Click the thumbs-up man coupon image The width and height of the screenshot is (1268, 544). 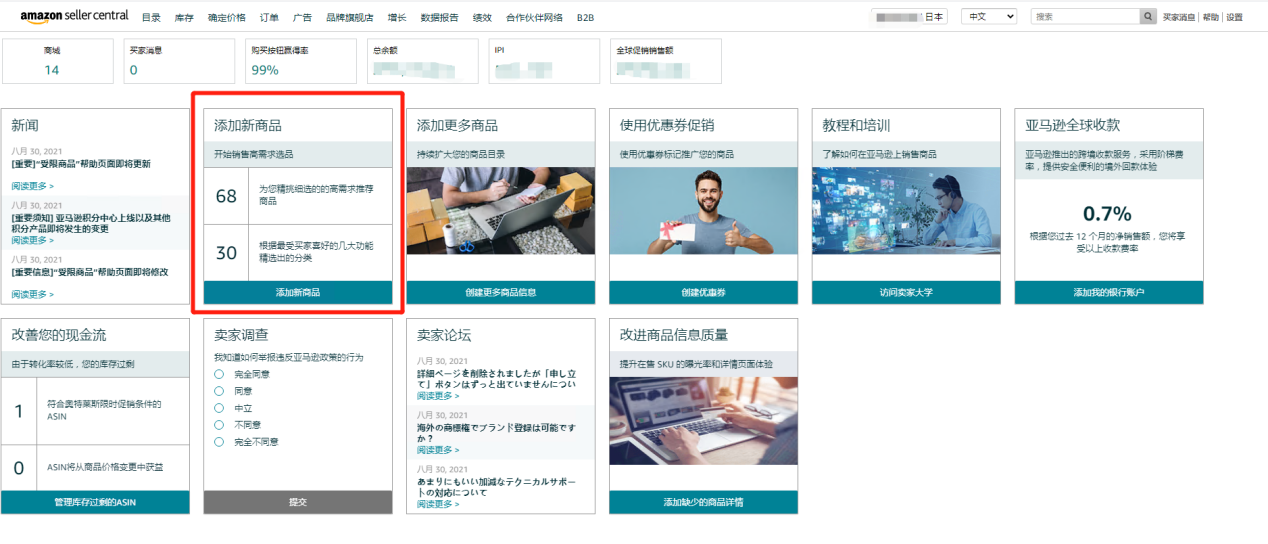[x=704, y=211]
